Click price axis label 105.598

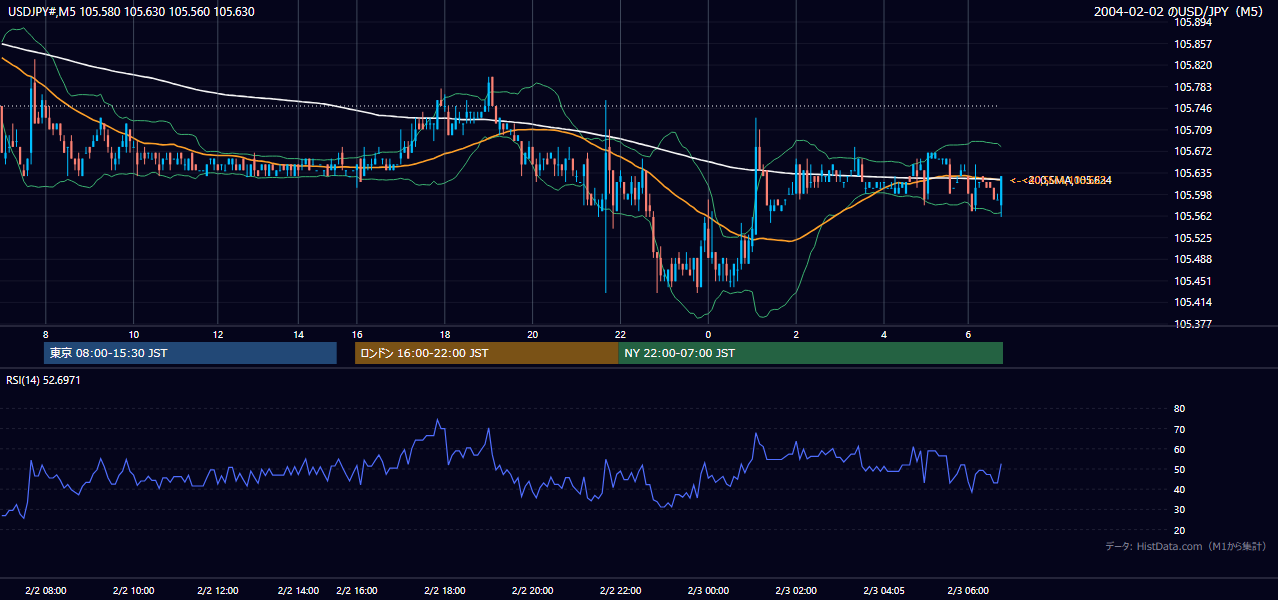(x=1193, y=195)
